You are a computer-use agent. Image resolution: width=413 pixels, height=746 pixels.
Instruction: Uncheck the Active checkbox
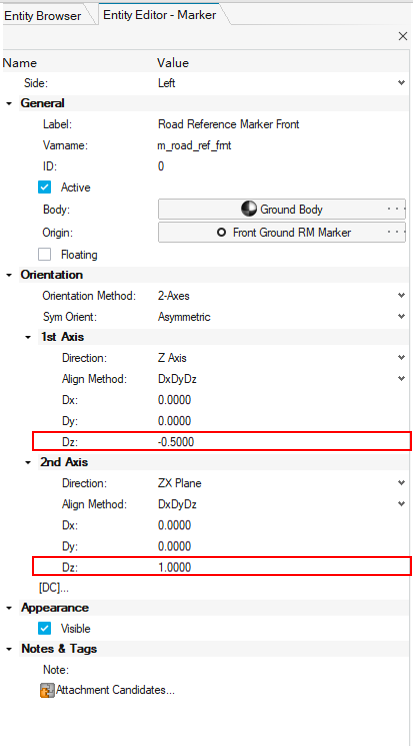click(44, 187)
